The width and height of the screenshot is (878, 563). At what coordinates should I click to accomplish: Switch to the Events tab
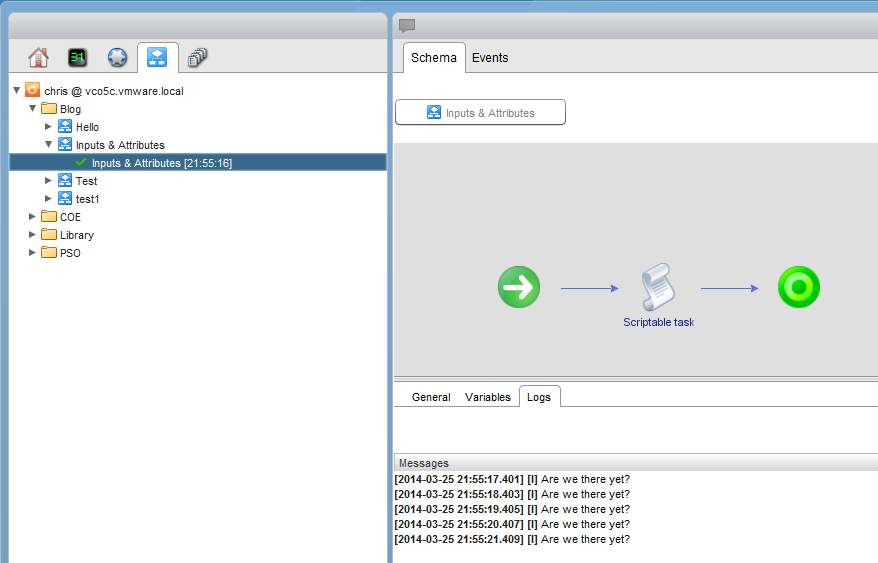click(490, 58)
